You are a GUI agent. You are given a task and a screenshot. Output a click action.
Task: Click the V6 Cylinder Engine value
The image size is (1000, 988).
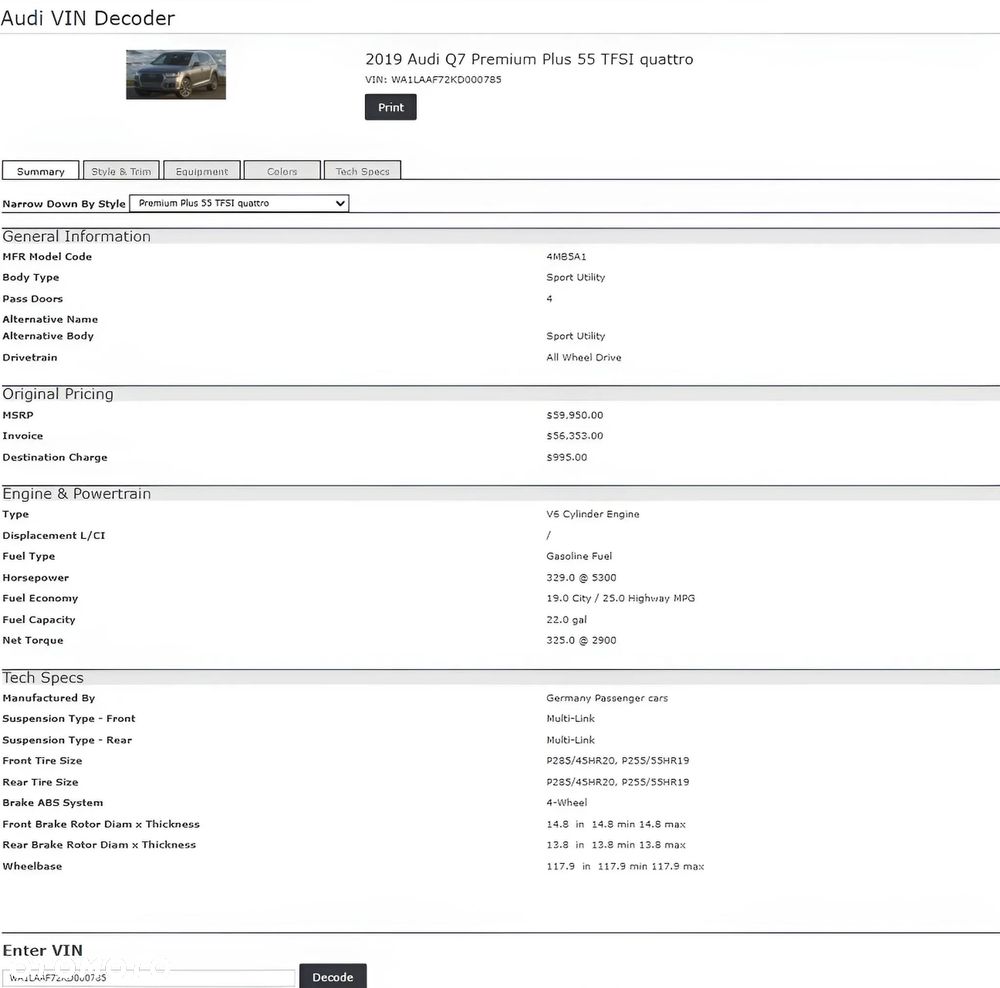tap(592, 514)
